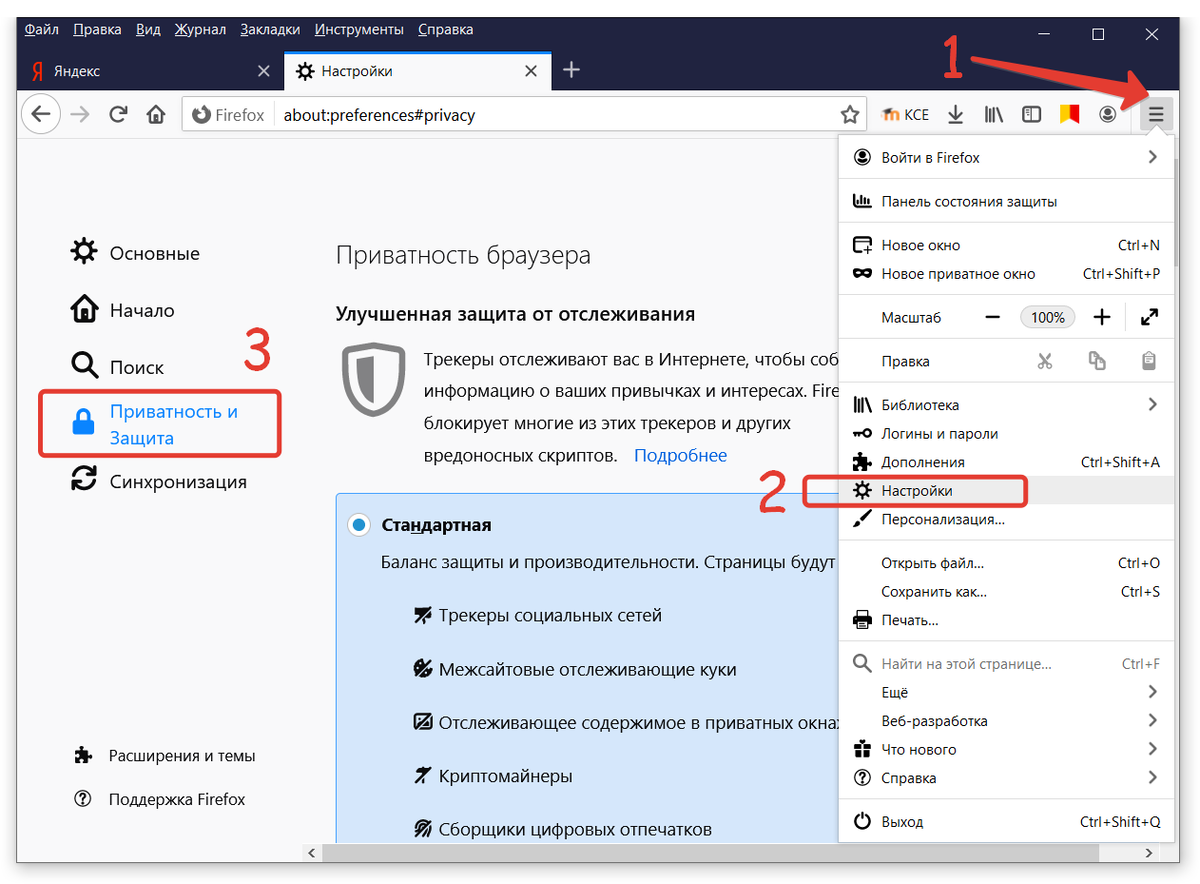The image size is (1200, 884).
Task: Expand the Библиотека submenu
Action: click(x=1152, y=405)
